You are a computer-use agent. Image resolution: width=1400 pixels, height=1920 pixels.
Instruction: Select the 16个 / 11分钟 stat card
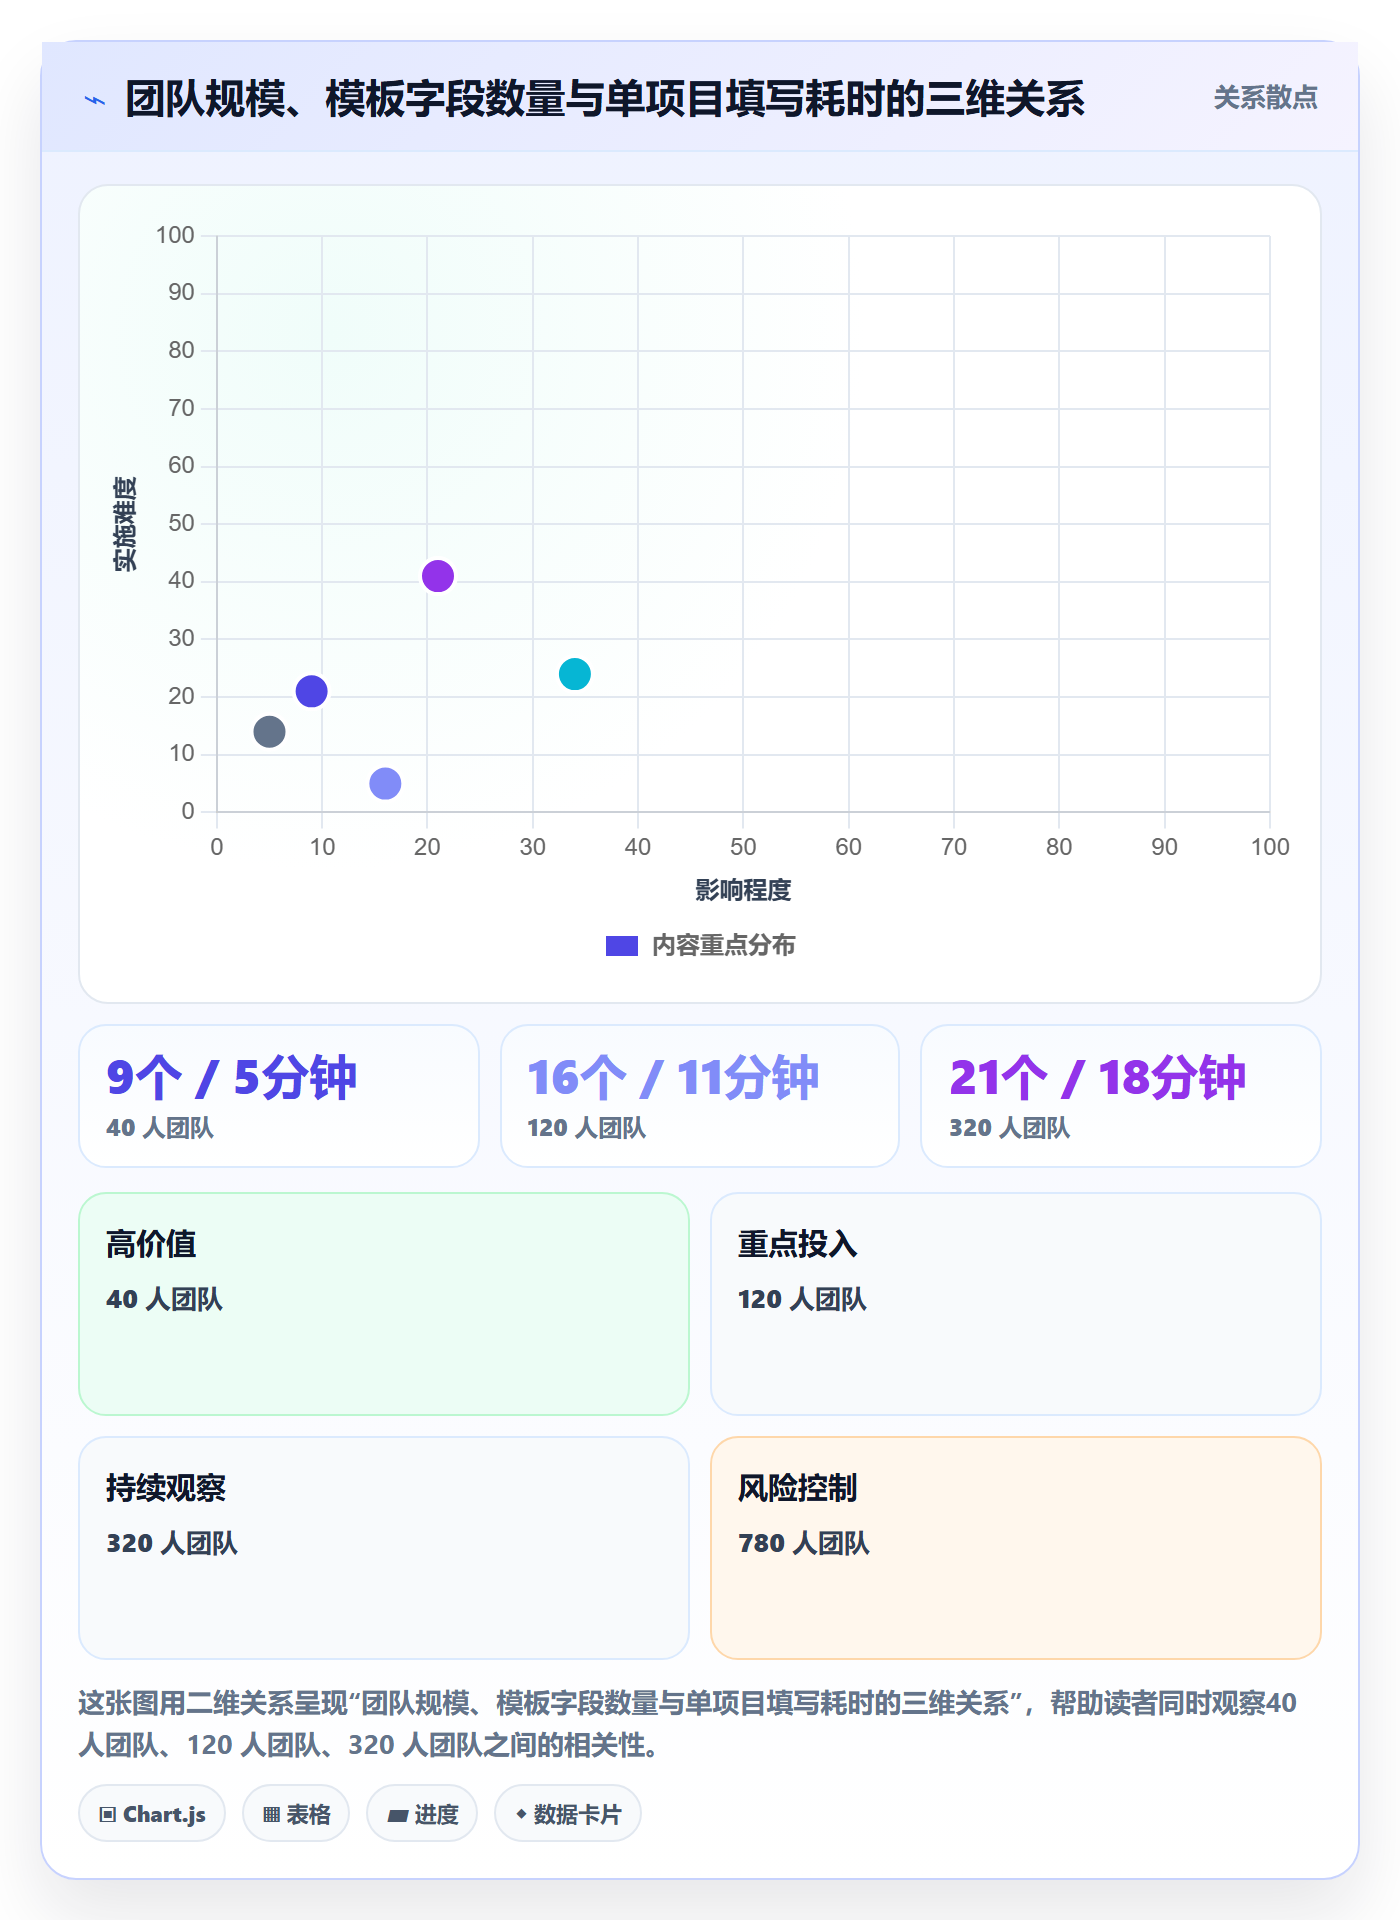(700, 1096)
